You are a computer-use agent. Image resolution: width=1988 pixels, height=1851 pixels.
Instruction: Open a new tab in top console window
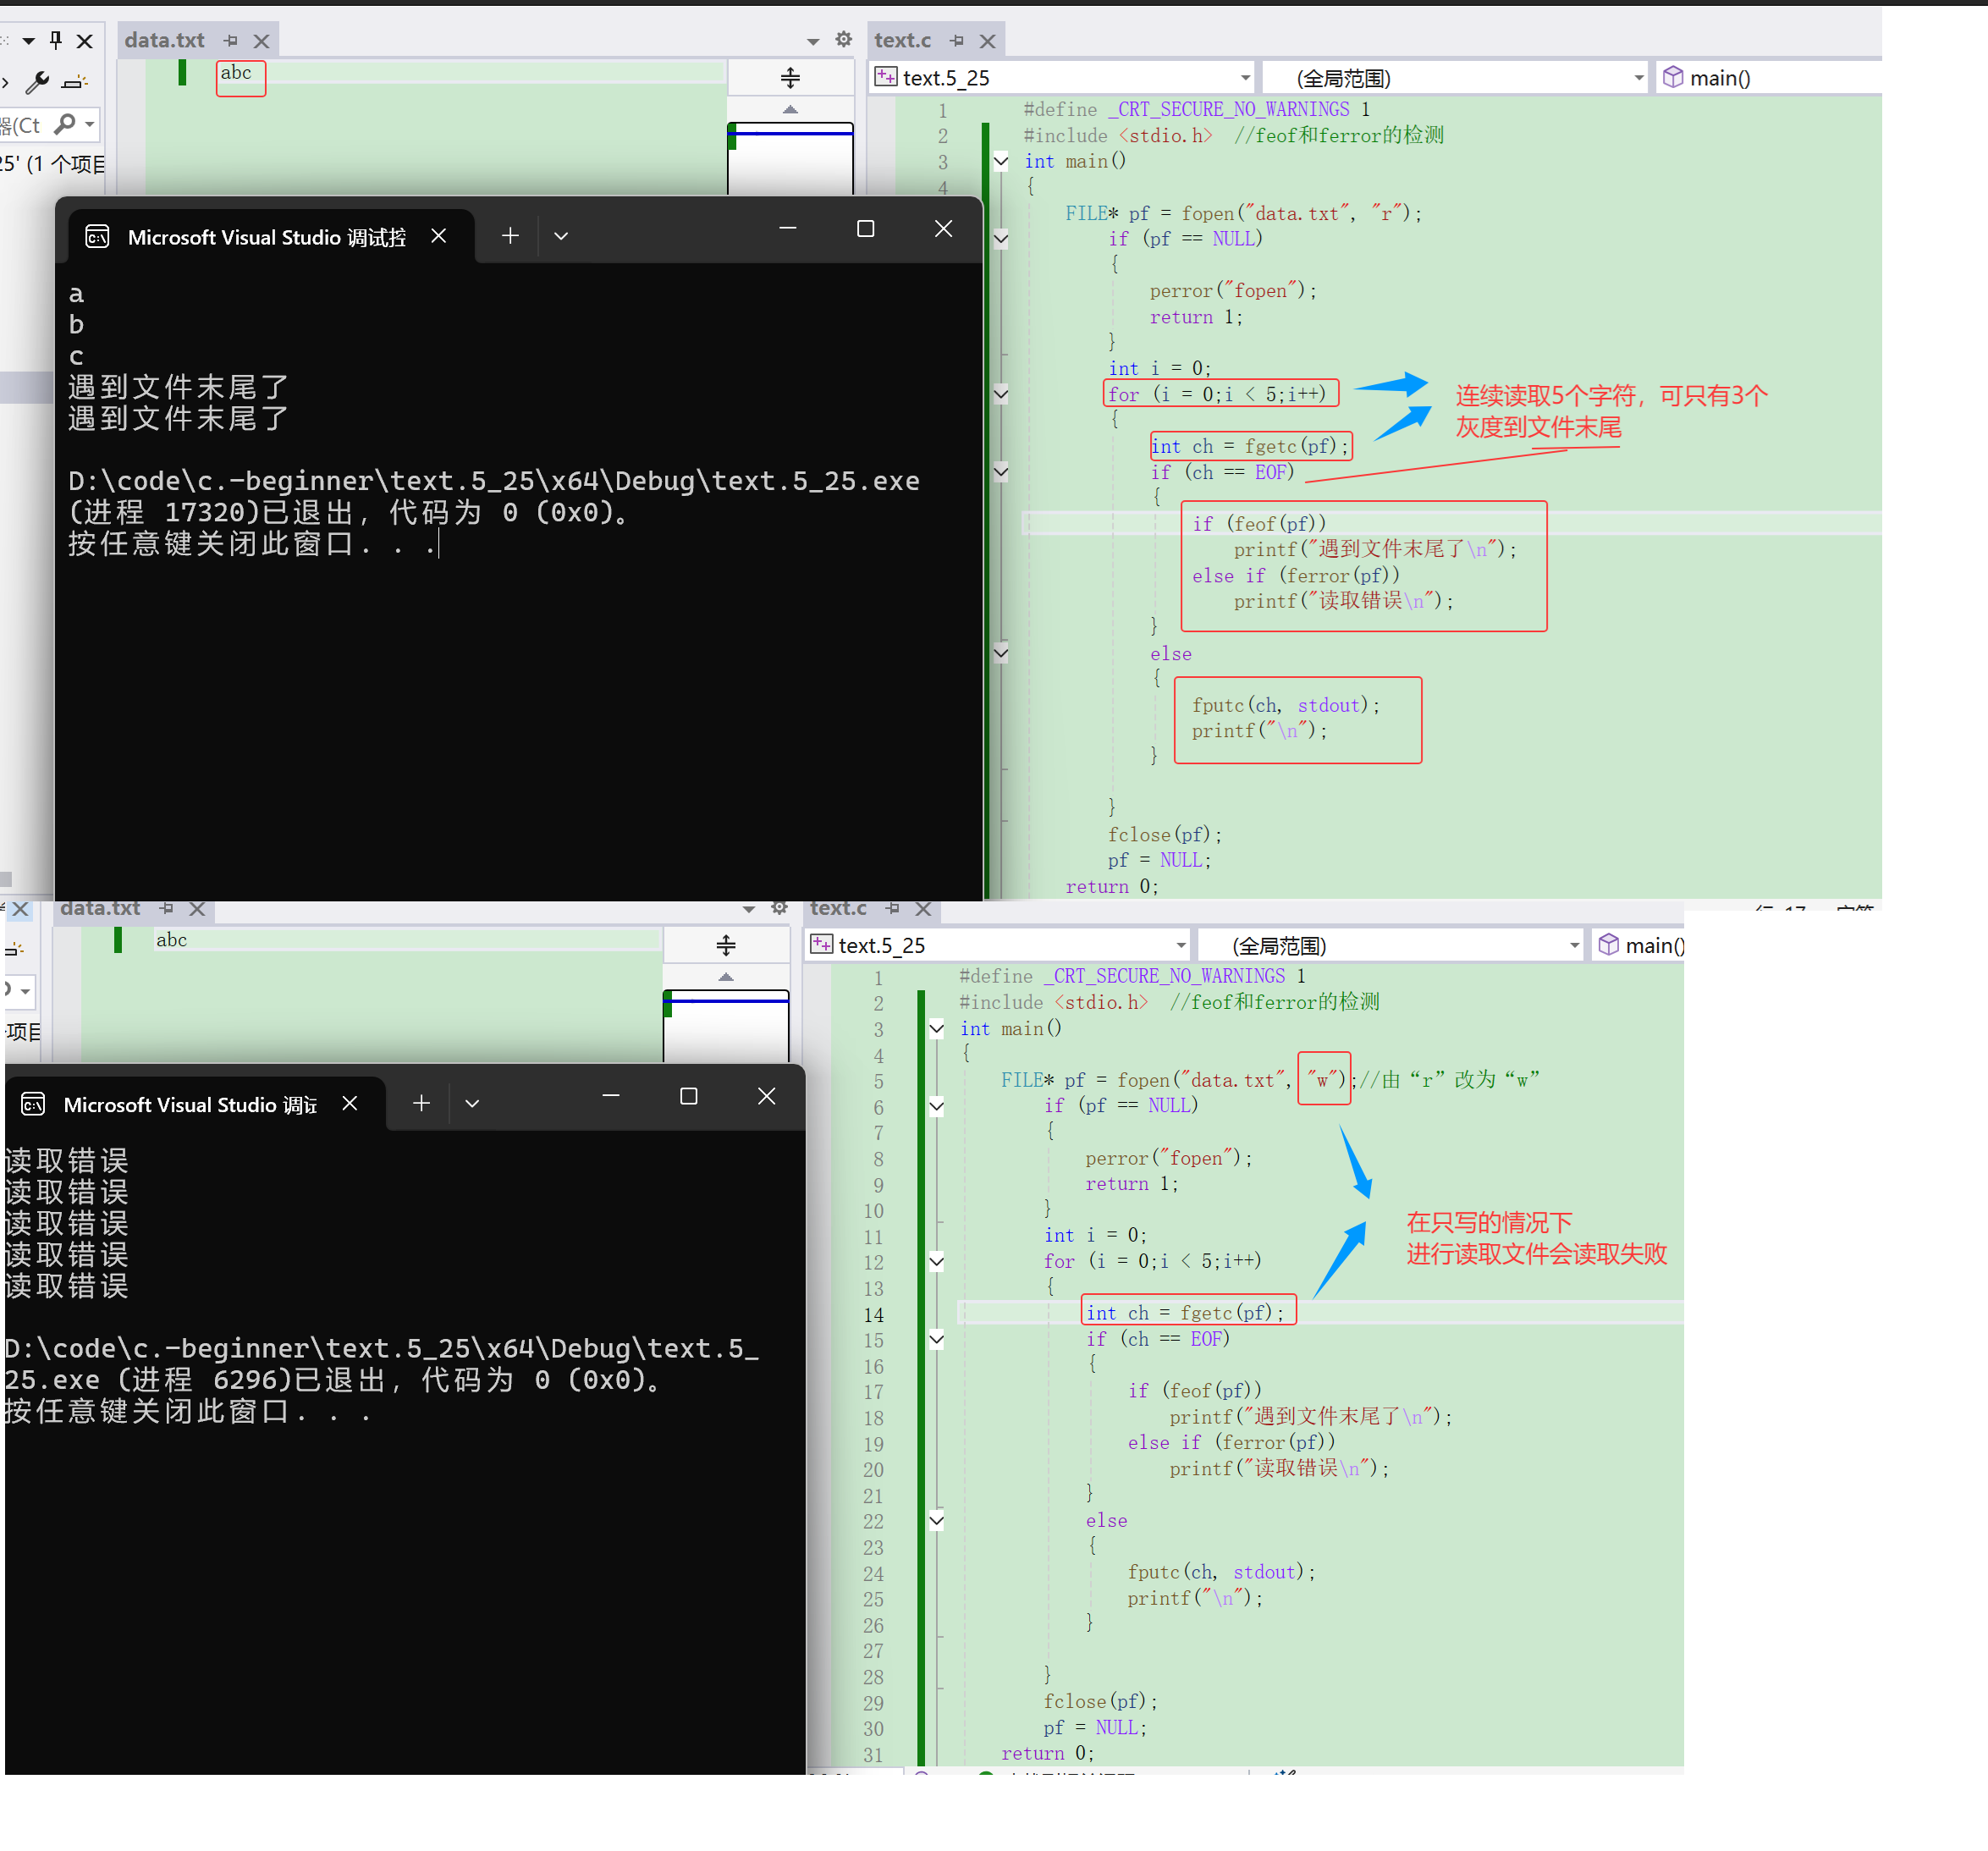510,236
